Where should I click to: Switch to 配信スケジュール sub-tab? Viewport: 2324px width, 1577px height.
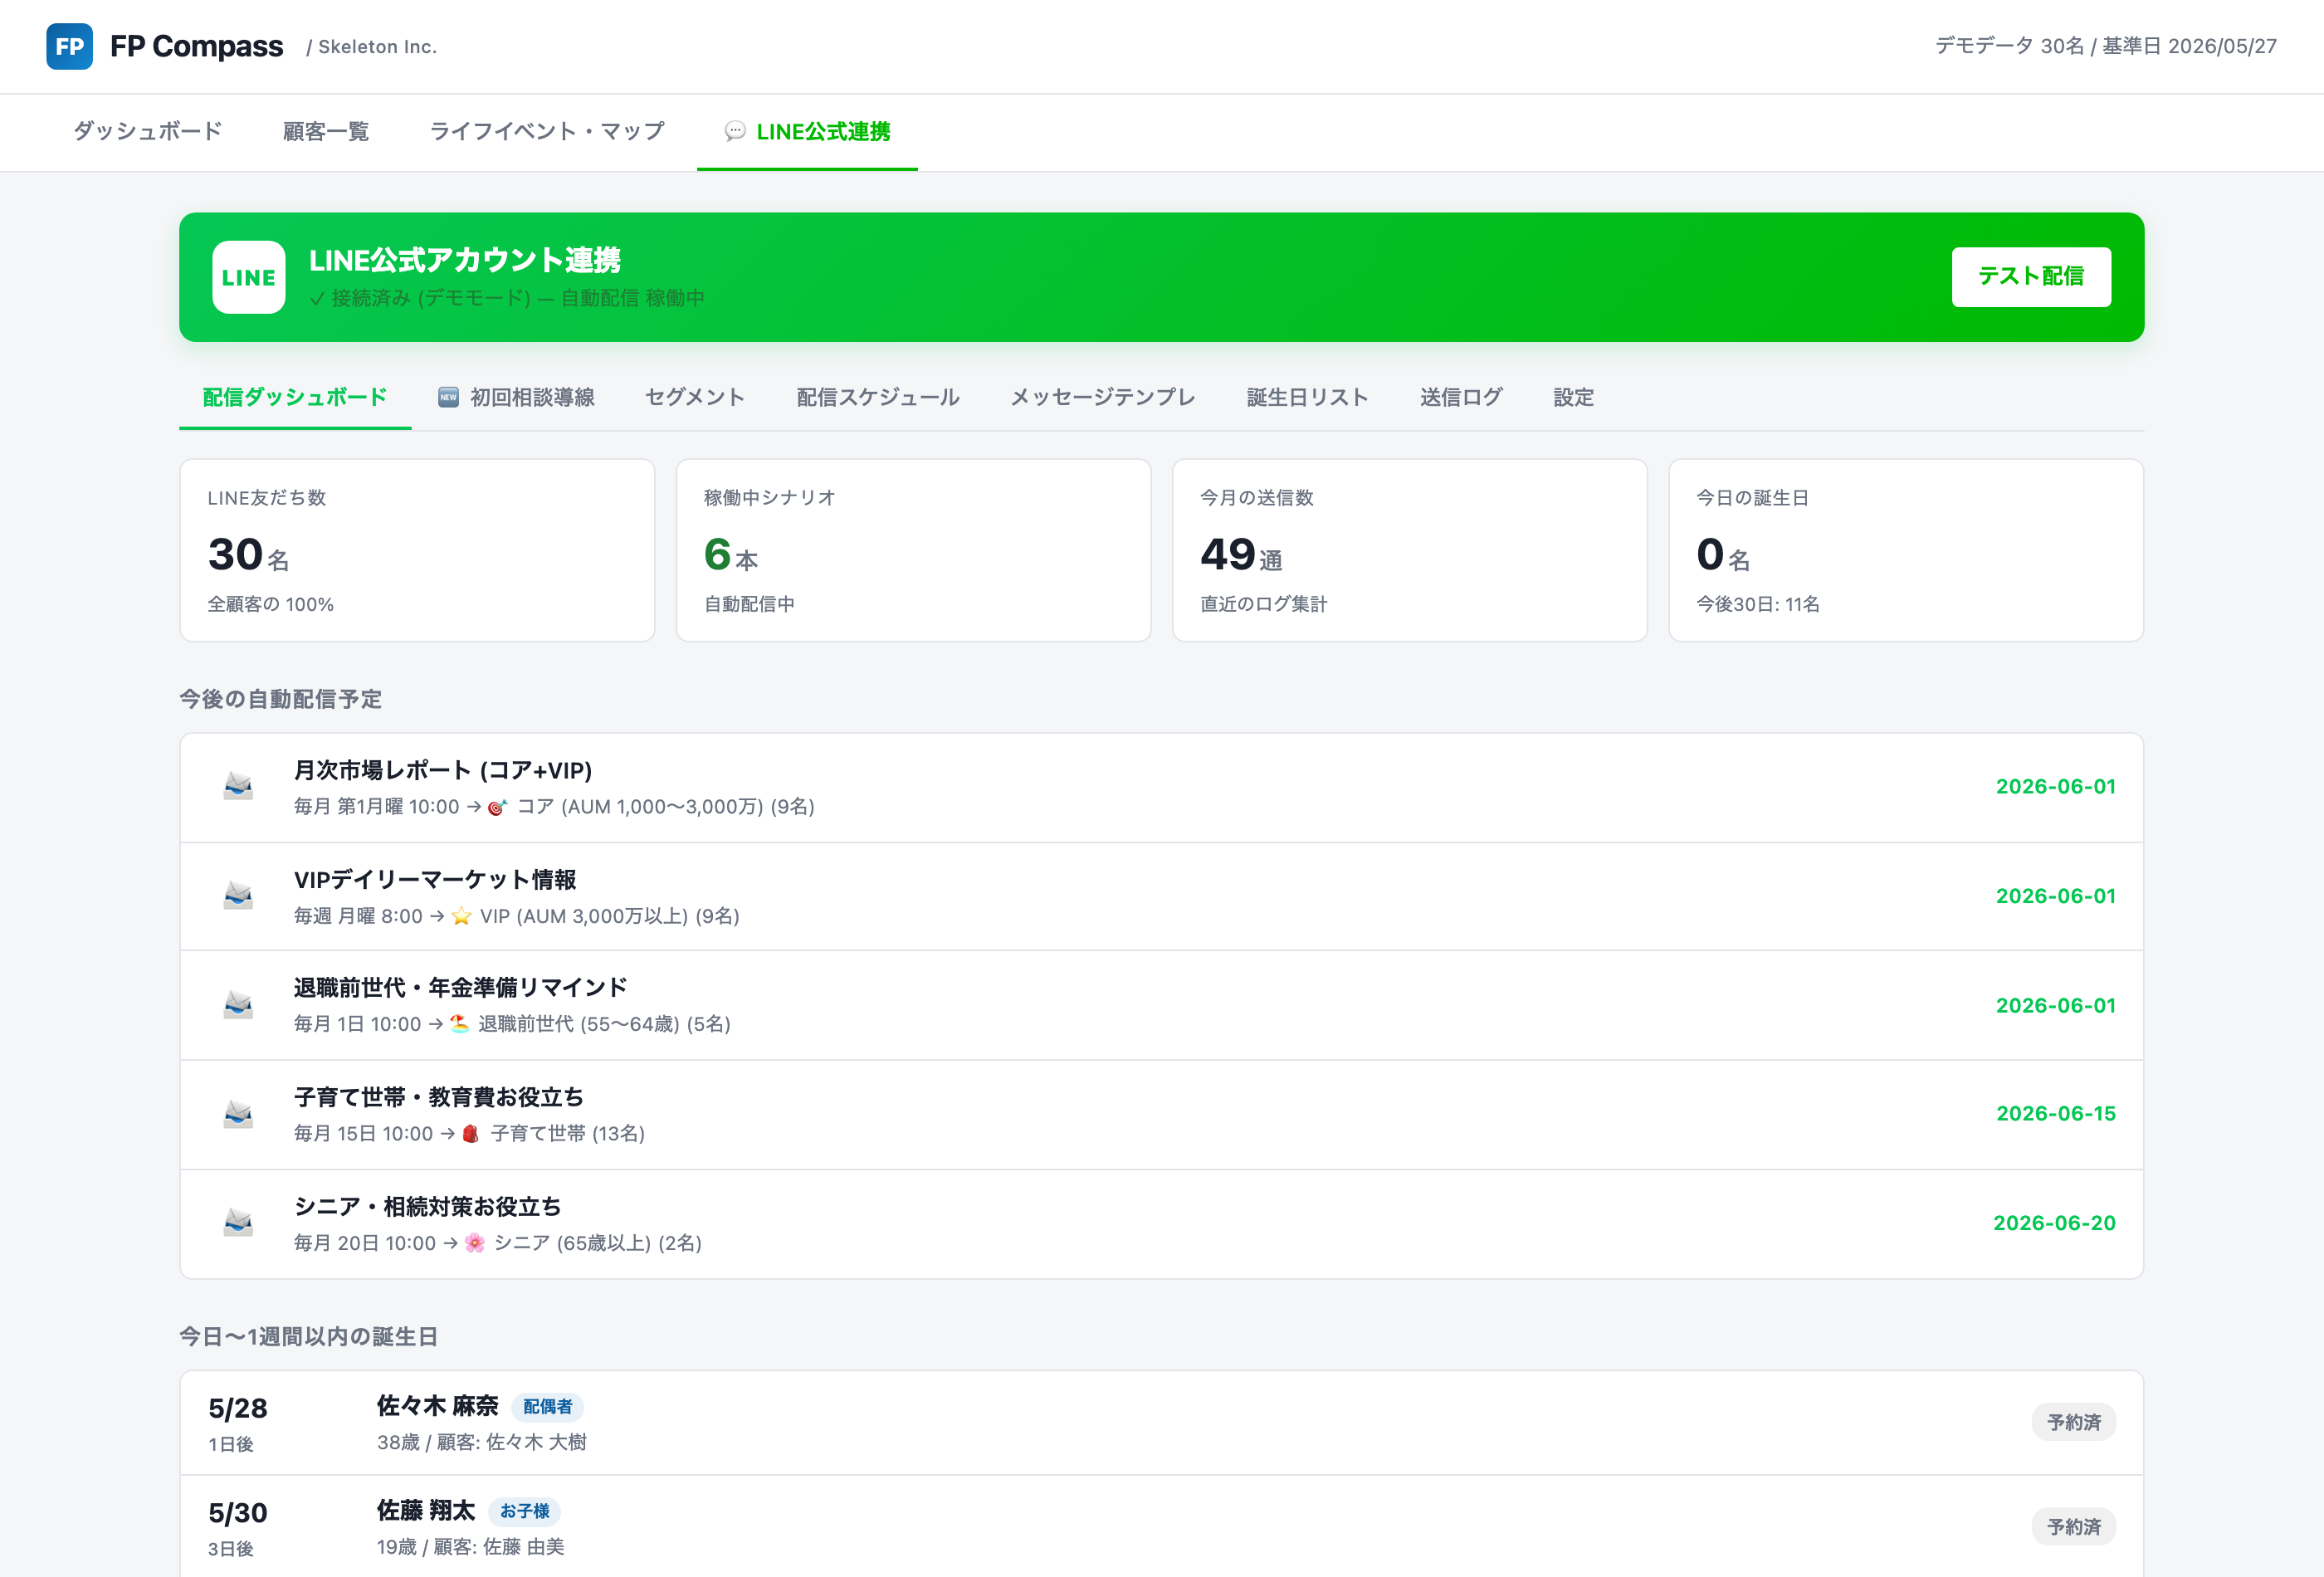(878, 397)
